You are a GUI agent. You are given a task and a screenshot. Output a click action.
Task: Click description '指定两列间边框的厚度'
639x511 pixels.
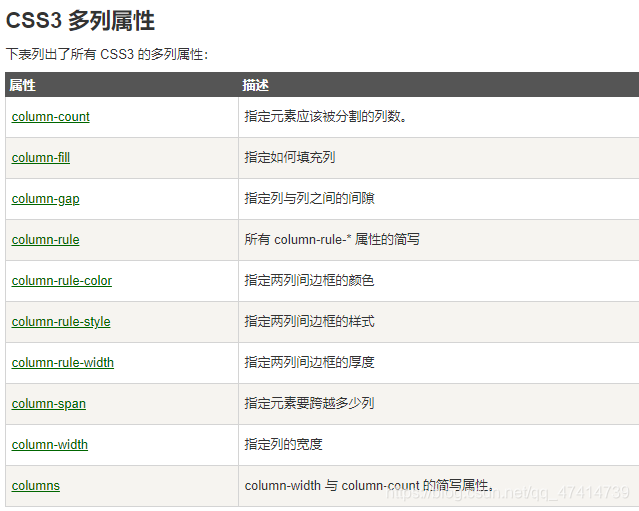pyautogui.click(x=309, y=362)
